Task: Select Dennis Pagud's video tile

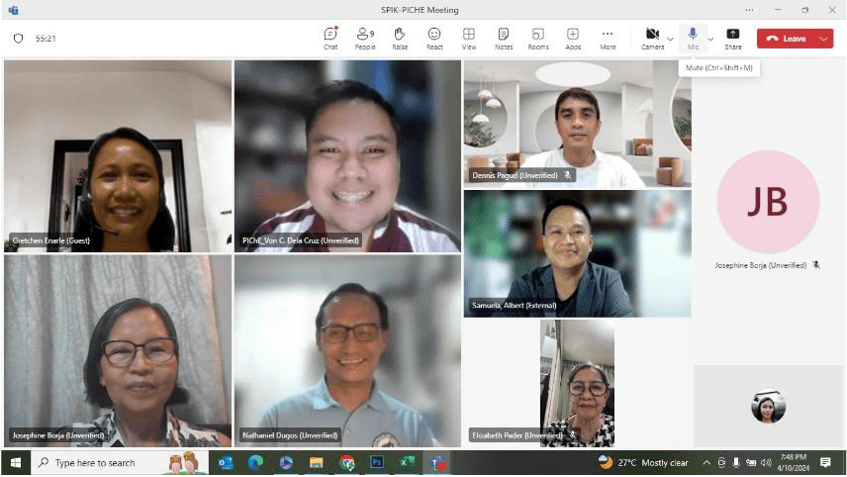Action: point(577,124)
